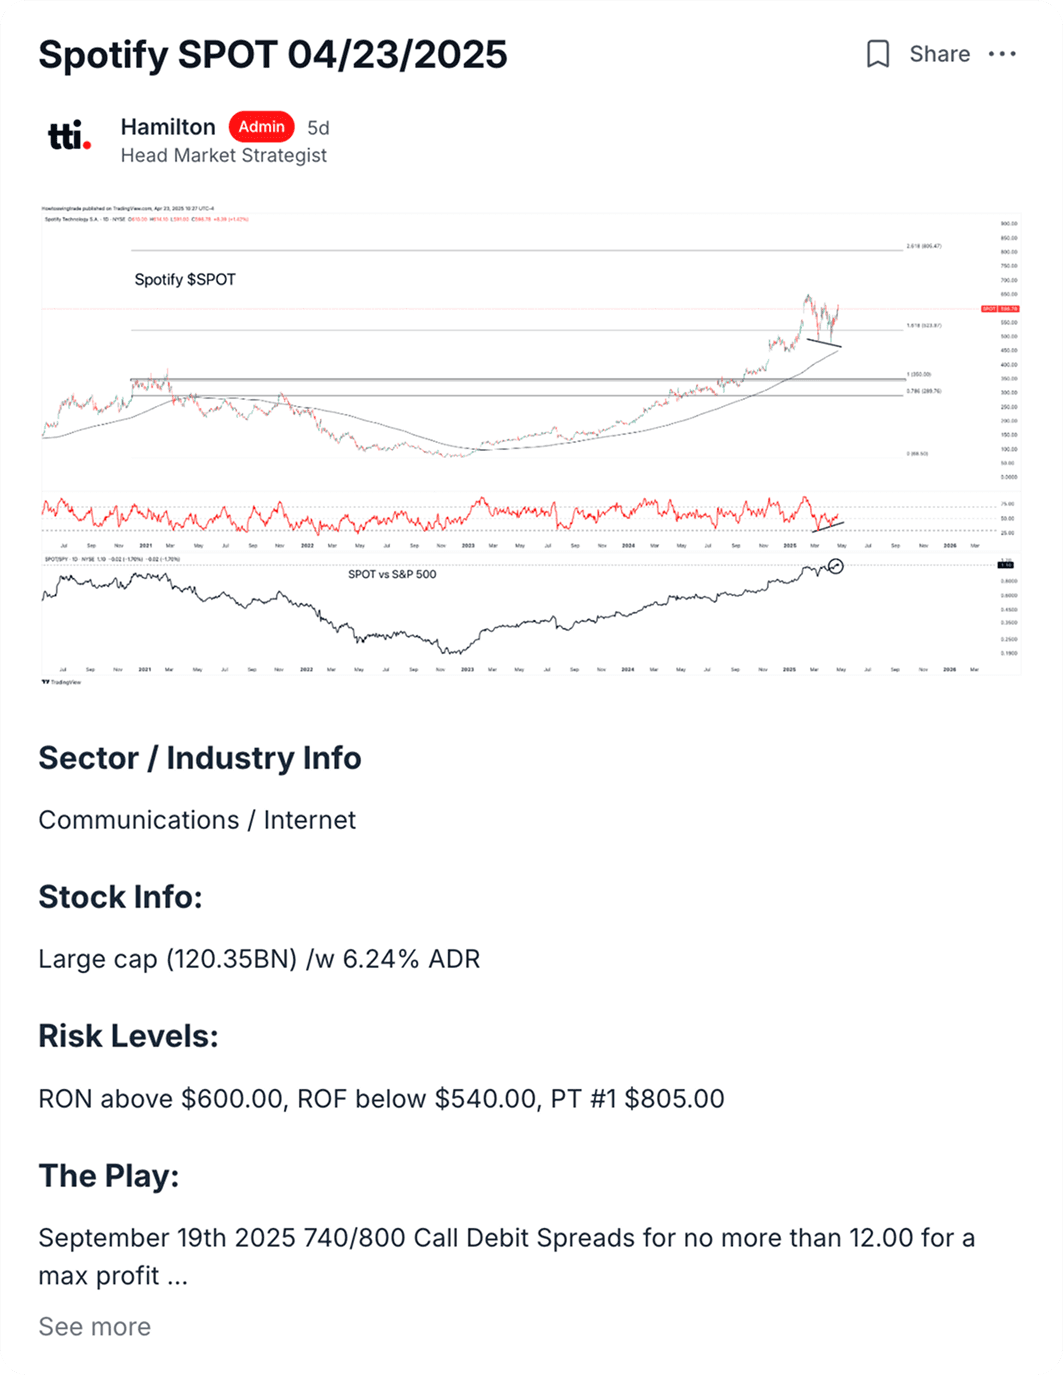Image resolution: width=1063 pixels, height=1375 pixels.
Task: Click the Risk Levels heading
Action: (128, 1036)
